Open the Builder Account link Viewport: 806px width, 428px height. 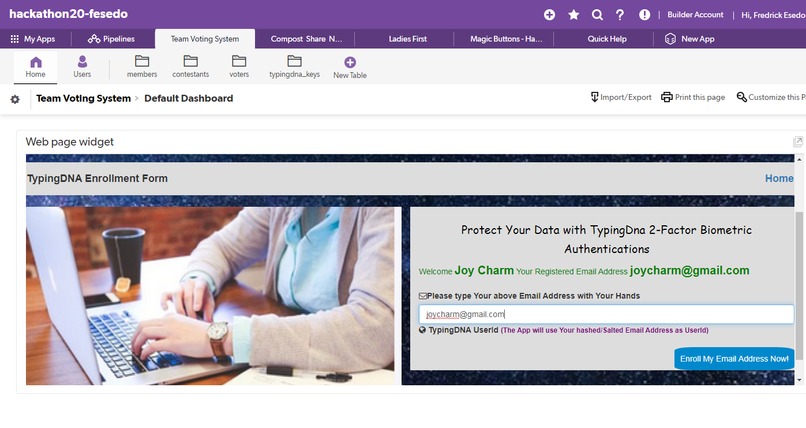(x=695, y=15)
